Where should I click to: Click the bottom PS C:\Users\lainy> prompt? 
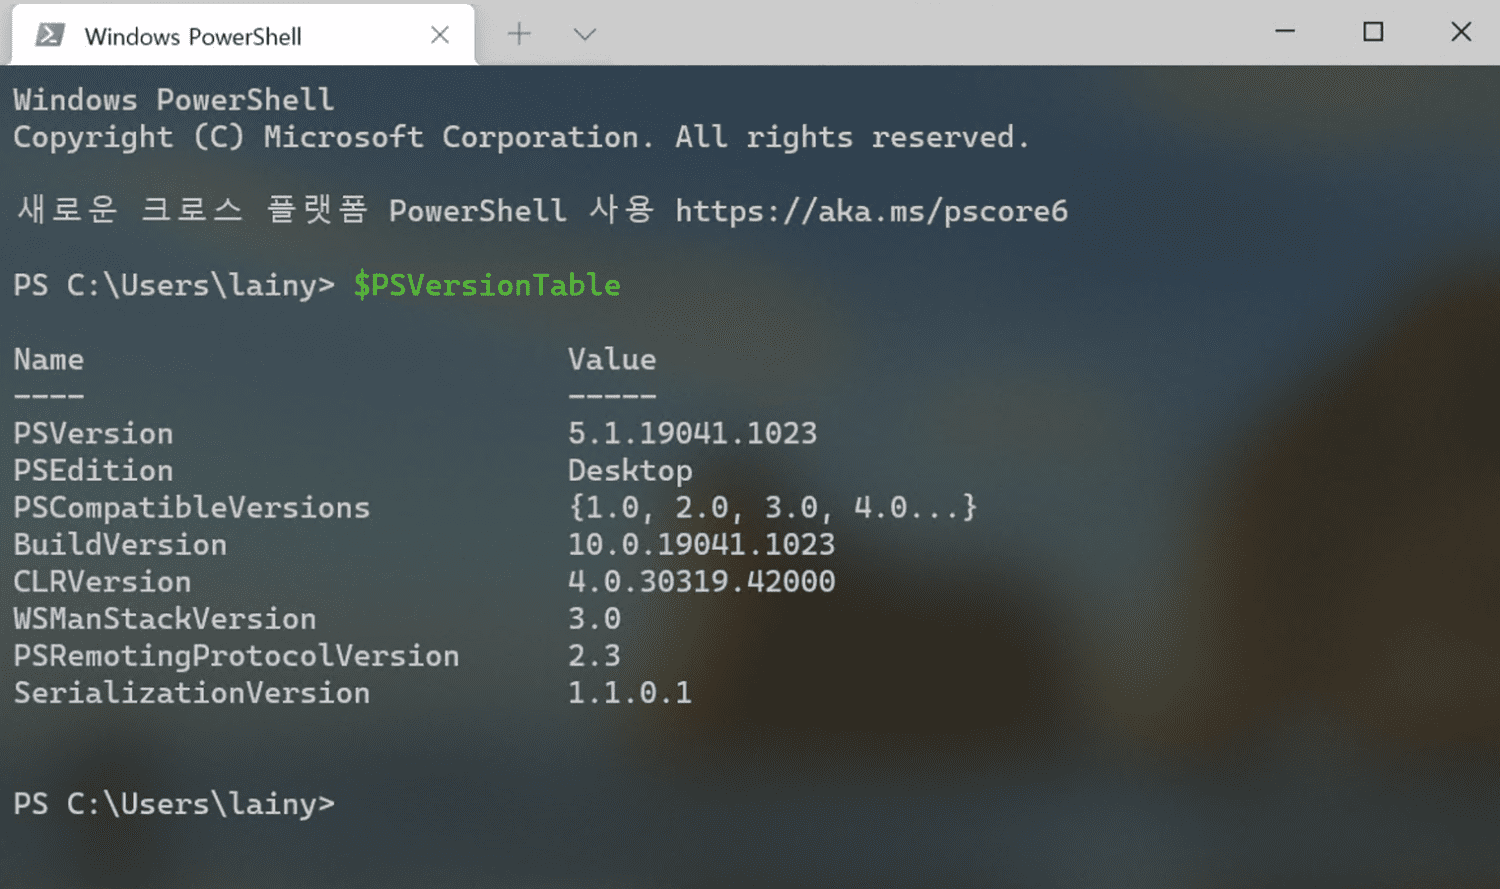coord(174,804)
